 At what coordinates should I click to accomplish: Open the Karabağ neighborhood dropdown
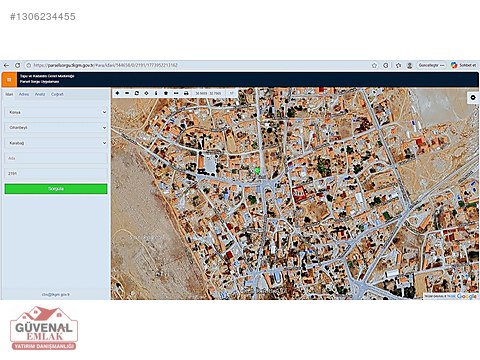point(56,143)
